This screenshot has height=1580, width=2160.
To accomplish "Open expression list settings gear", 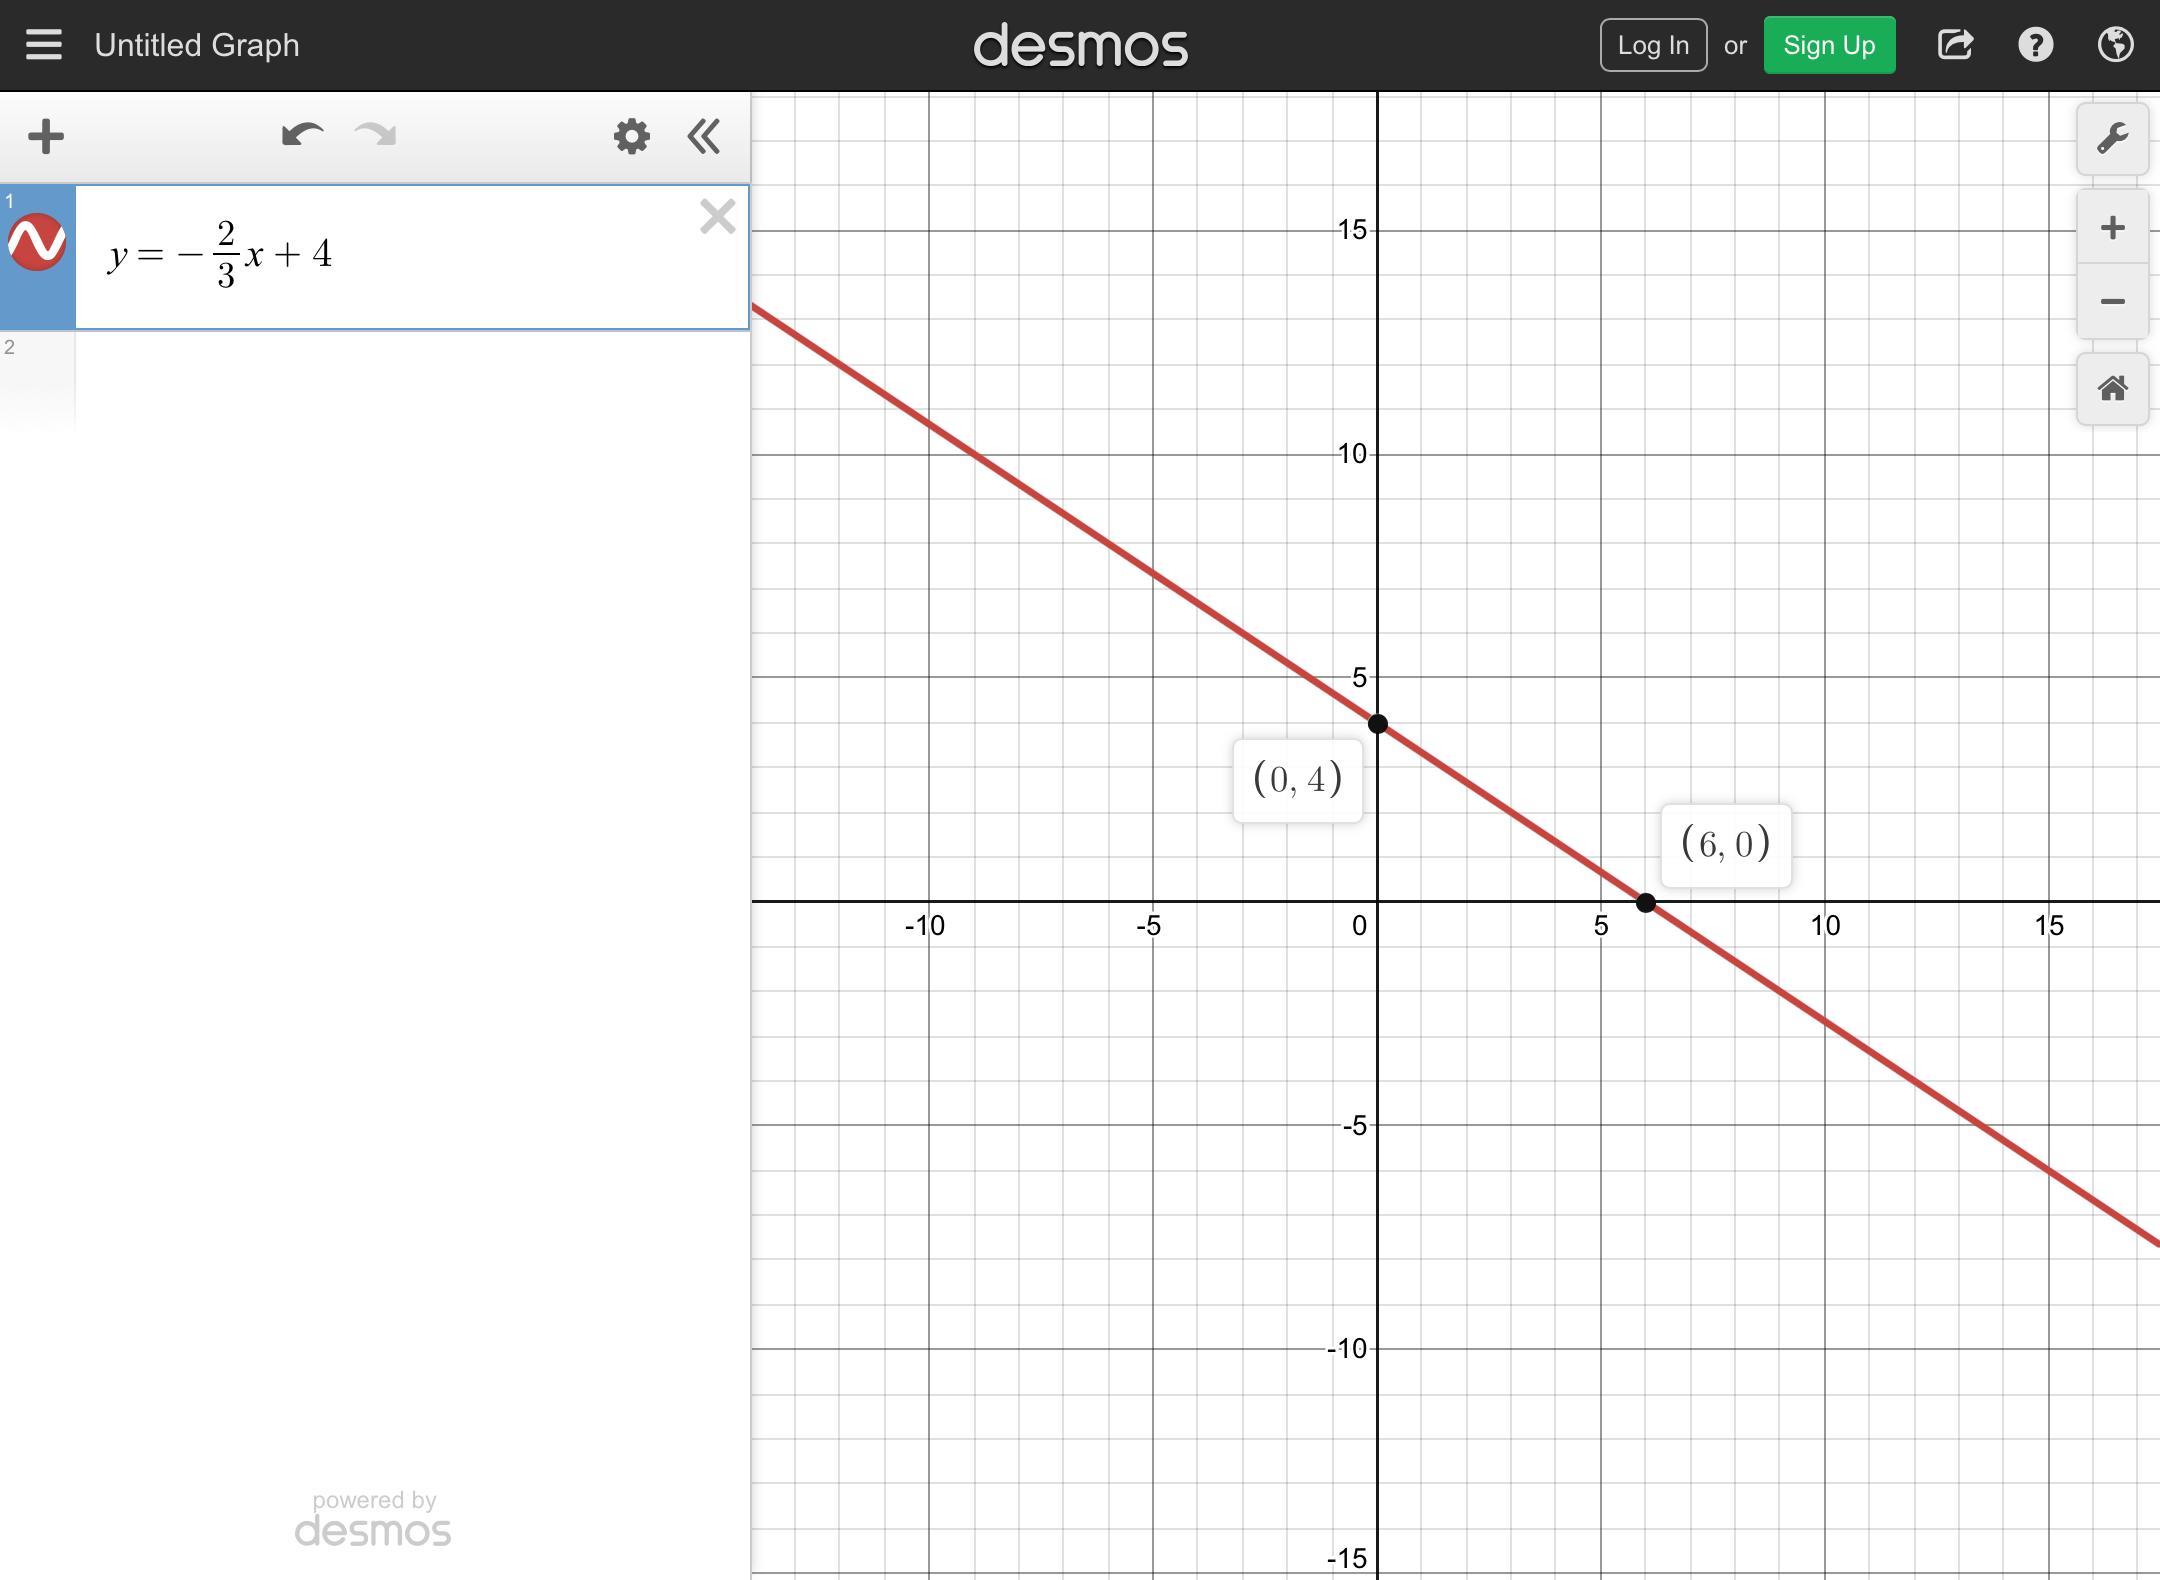I will pos(631,137).
